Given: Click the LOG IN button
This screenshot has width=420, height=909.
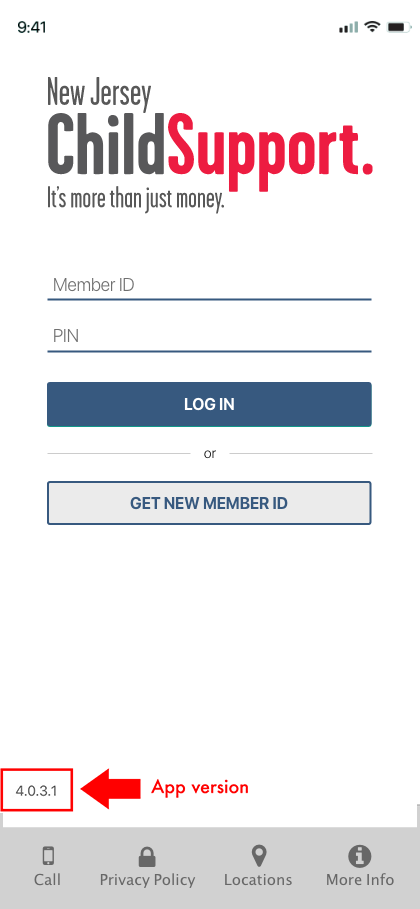Looking at the screenshot, I should click(209, 405).
